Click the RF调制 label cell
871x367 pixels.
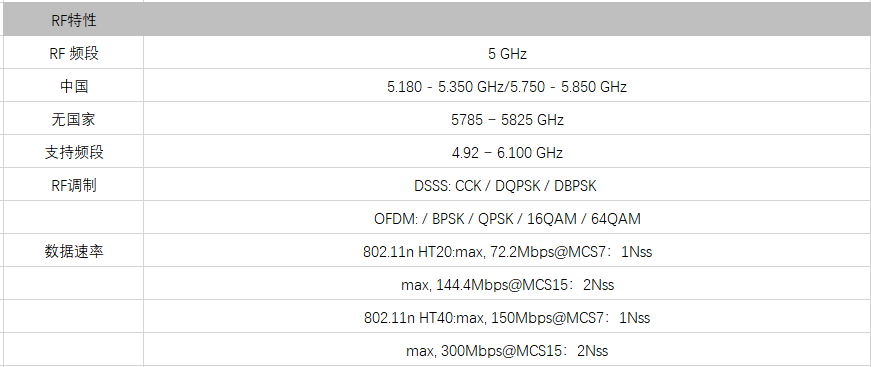(x=74, y=185)
